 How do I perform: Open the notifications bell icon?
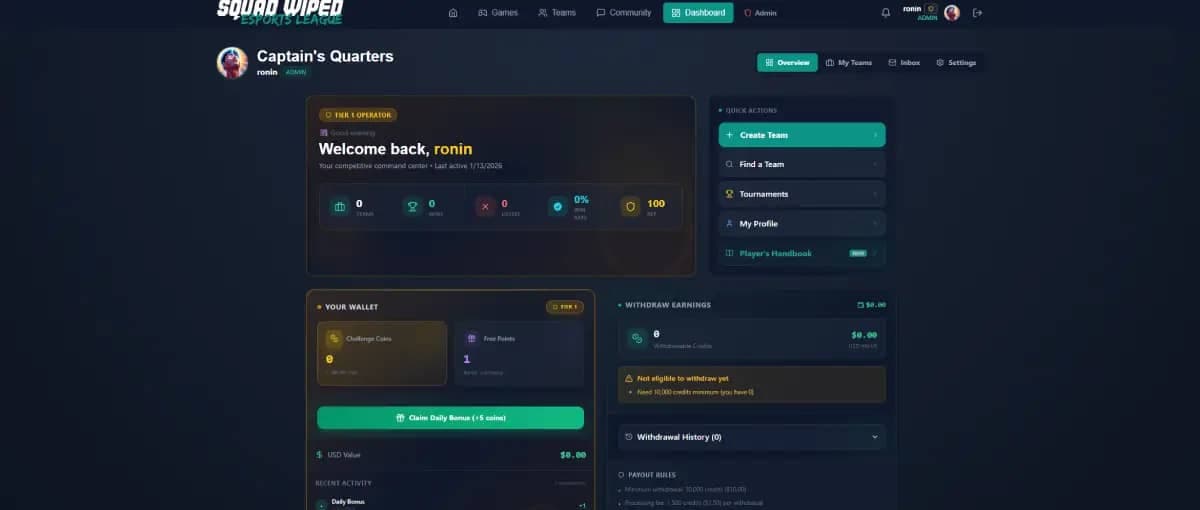(x=885, y=13)
